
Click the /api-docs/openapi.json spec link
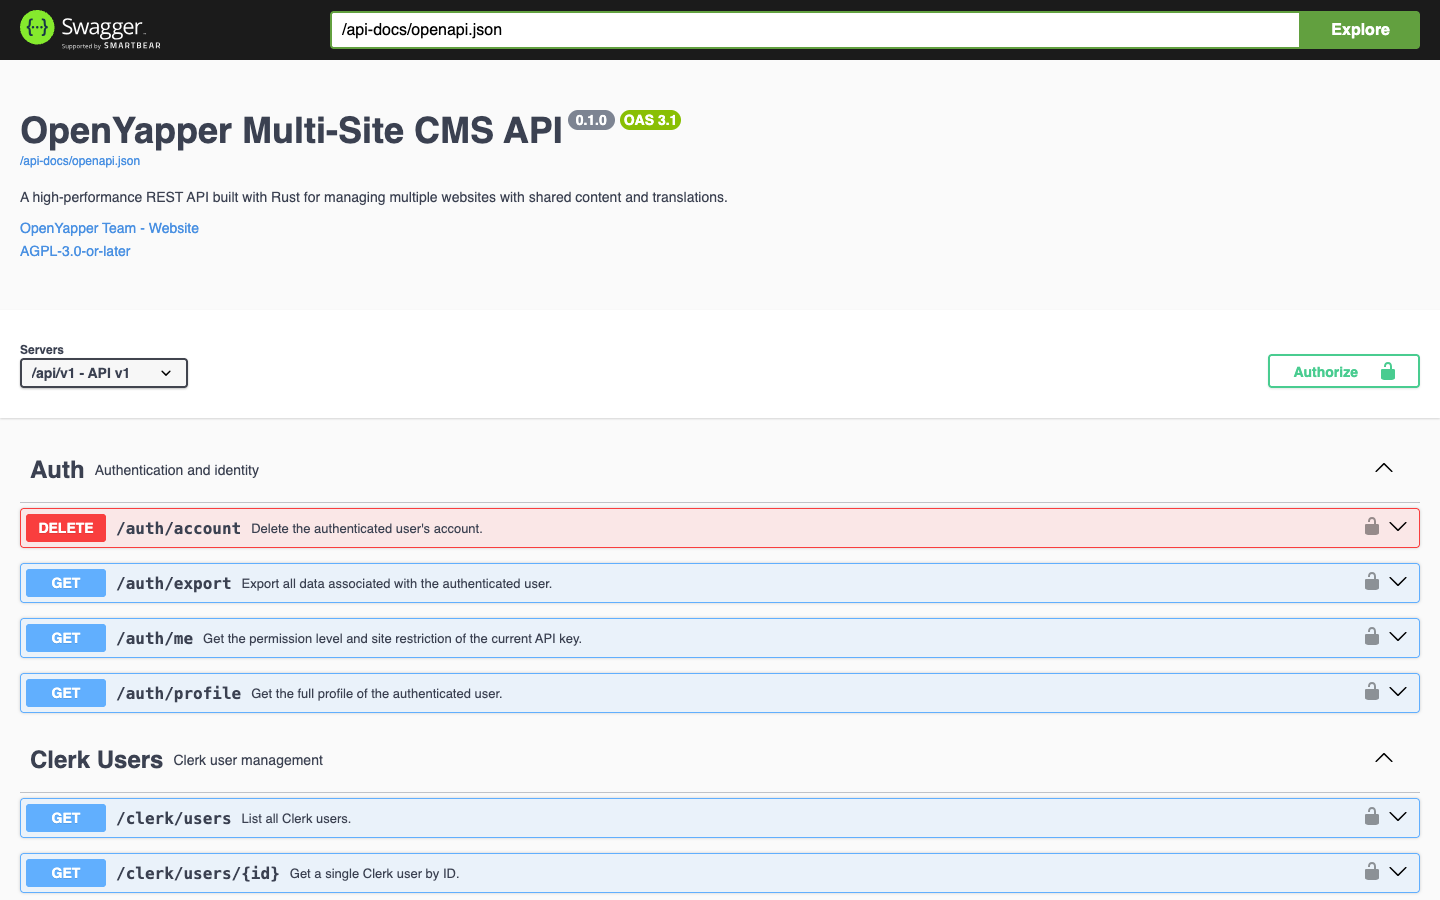[80, 160]
